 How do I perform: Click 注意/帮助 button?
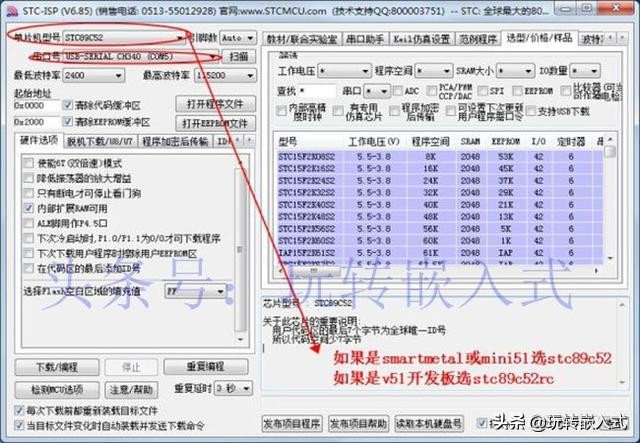click(x=131, y=390)
